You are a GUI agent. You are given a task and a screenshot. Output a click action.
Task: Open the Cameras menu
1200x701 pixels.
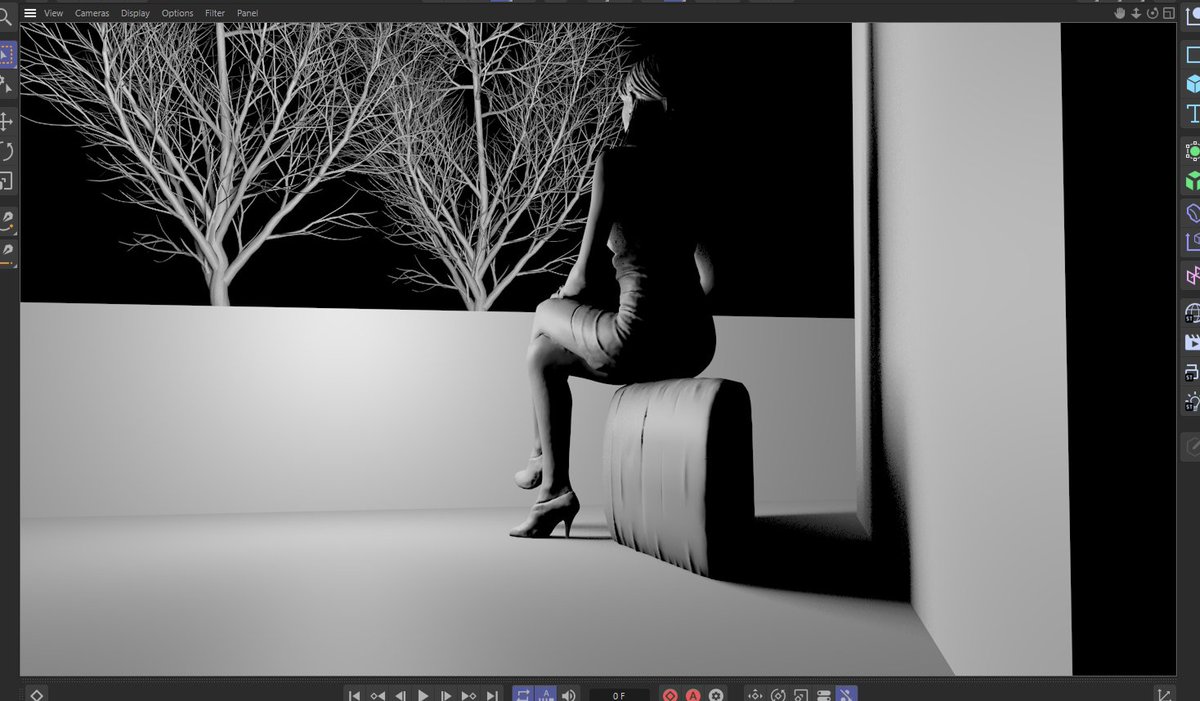pyautogui.click(x=91, y=13)
